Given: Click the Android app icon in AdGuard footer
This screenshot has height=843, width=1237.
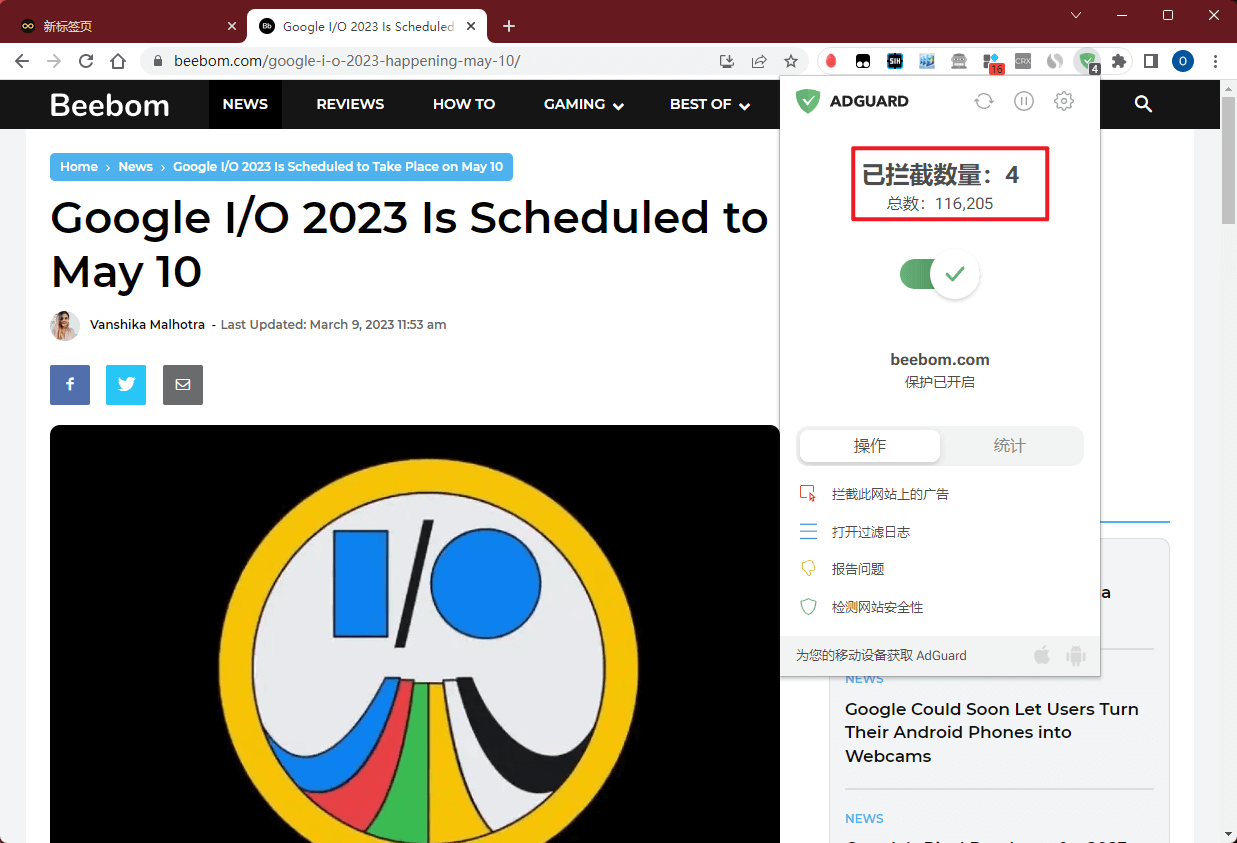Looking at the screenshot, I should [1076, 656].
